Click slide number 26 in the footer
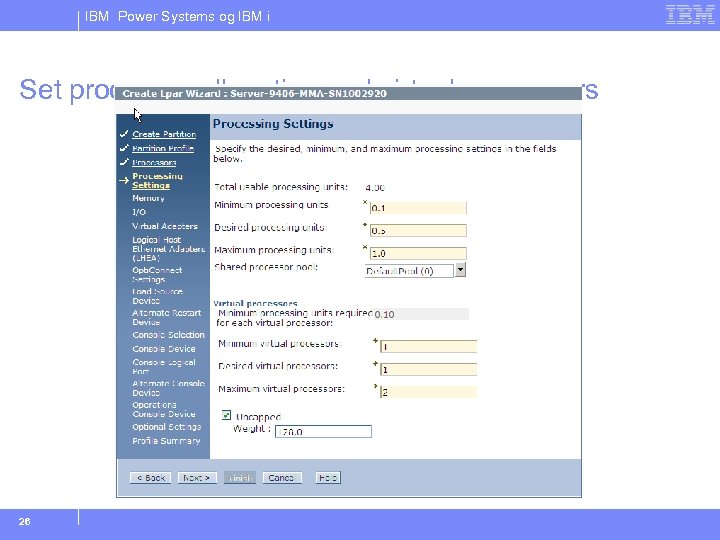This screenshot has height=540, width=720. tap(24, 521)
